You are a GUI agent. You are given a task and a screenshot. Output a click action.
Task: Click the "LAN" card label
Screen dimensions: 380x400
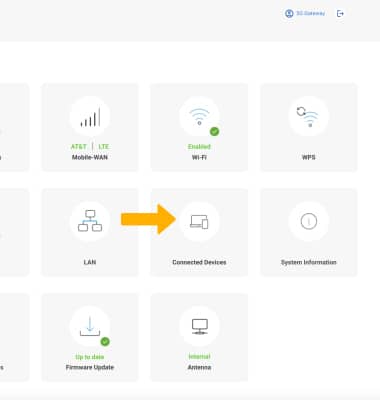click(x=90, y=262)
